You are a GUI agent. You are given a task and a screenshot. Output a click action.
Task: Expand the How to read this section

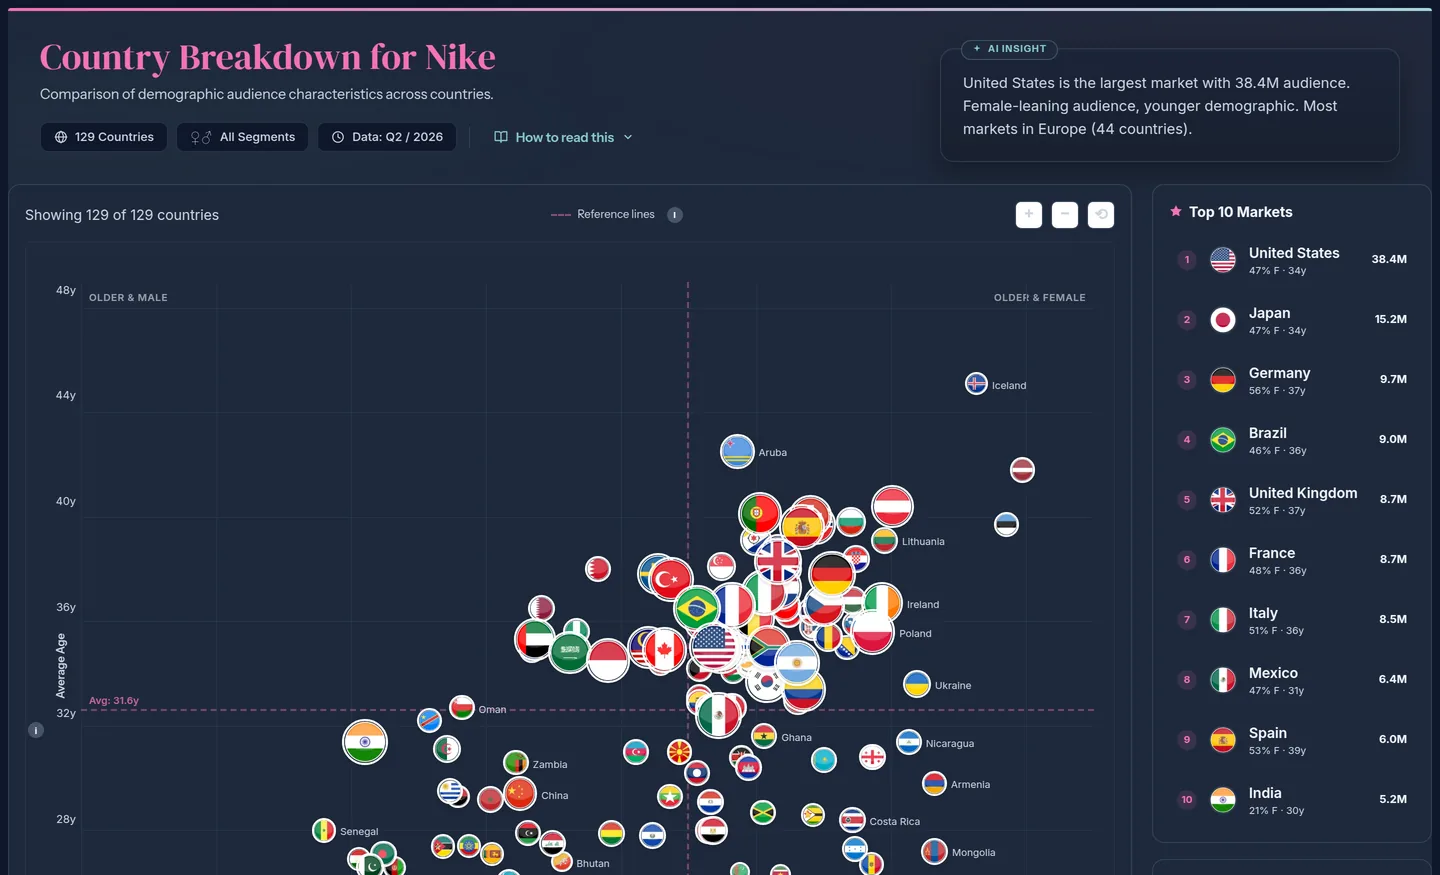click(x=564, y=137)
